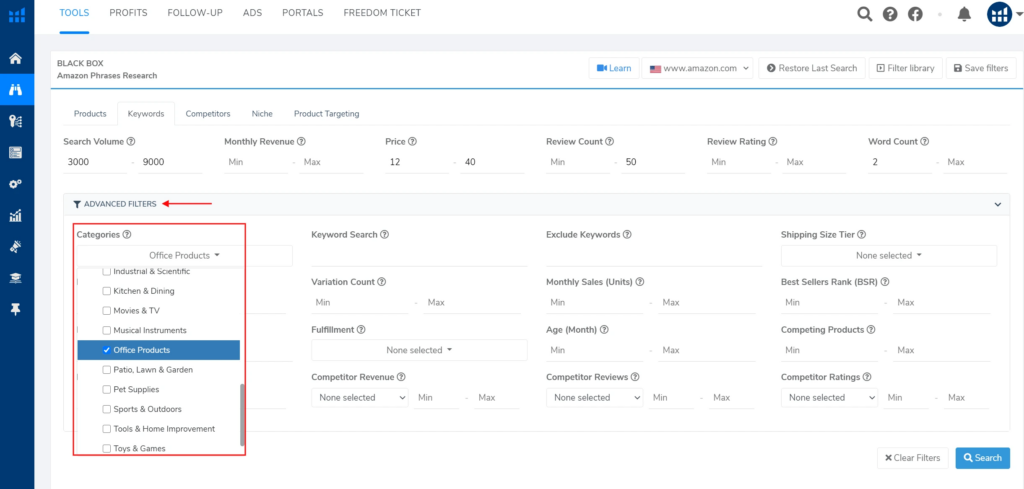1024x489 pixels.
Task: Open the Shipping Size Tier dropdown
Action: point(889,255)
